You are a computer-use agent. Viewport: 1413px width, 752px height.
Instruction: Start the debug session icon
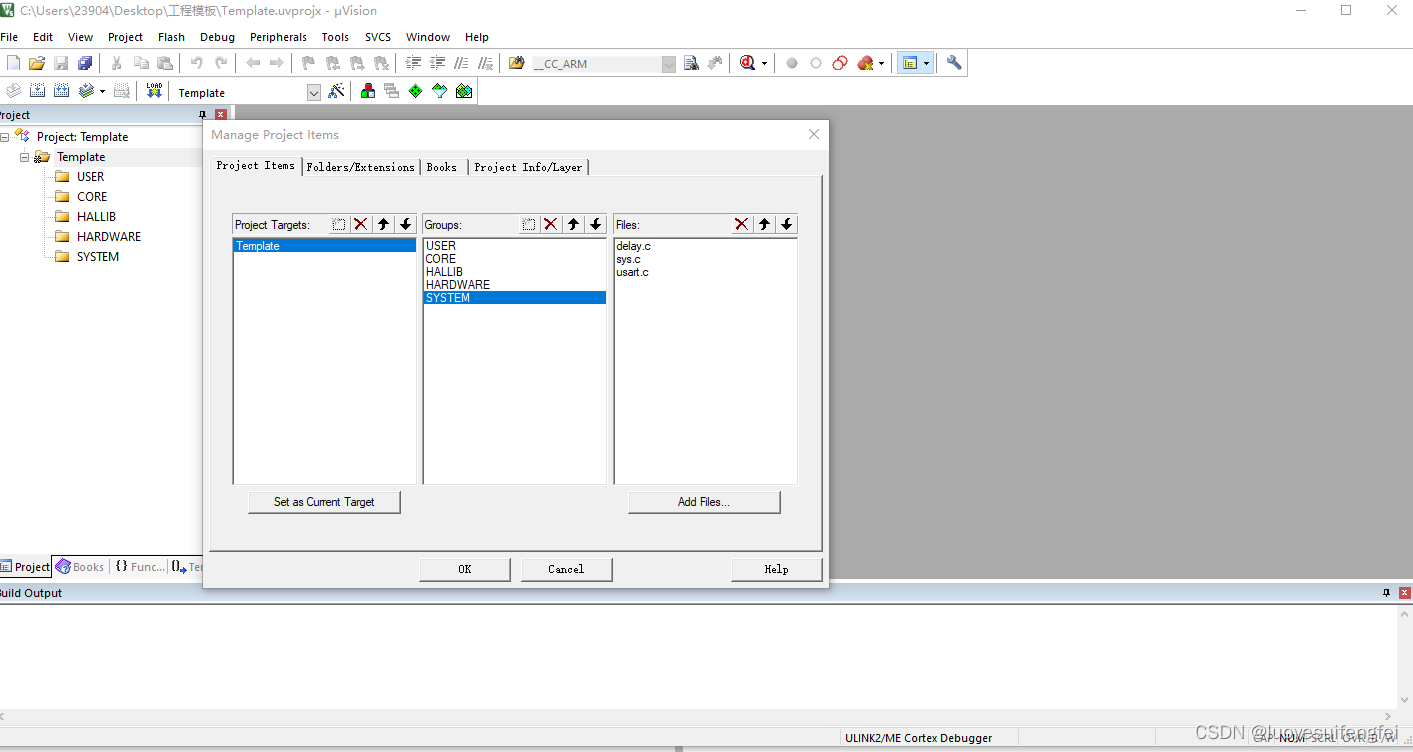pyautogui.click(x=747, y=63)
